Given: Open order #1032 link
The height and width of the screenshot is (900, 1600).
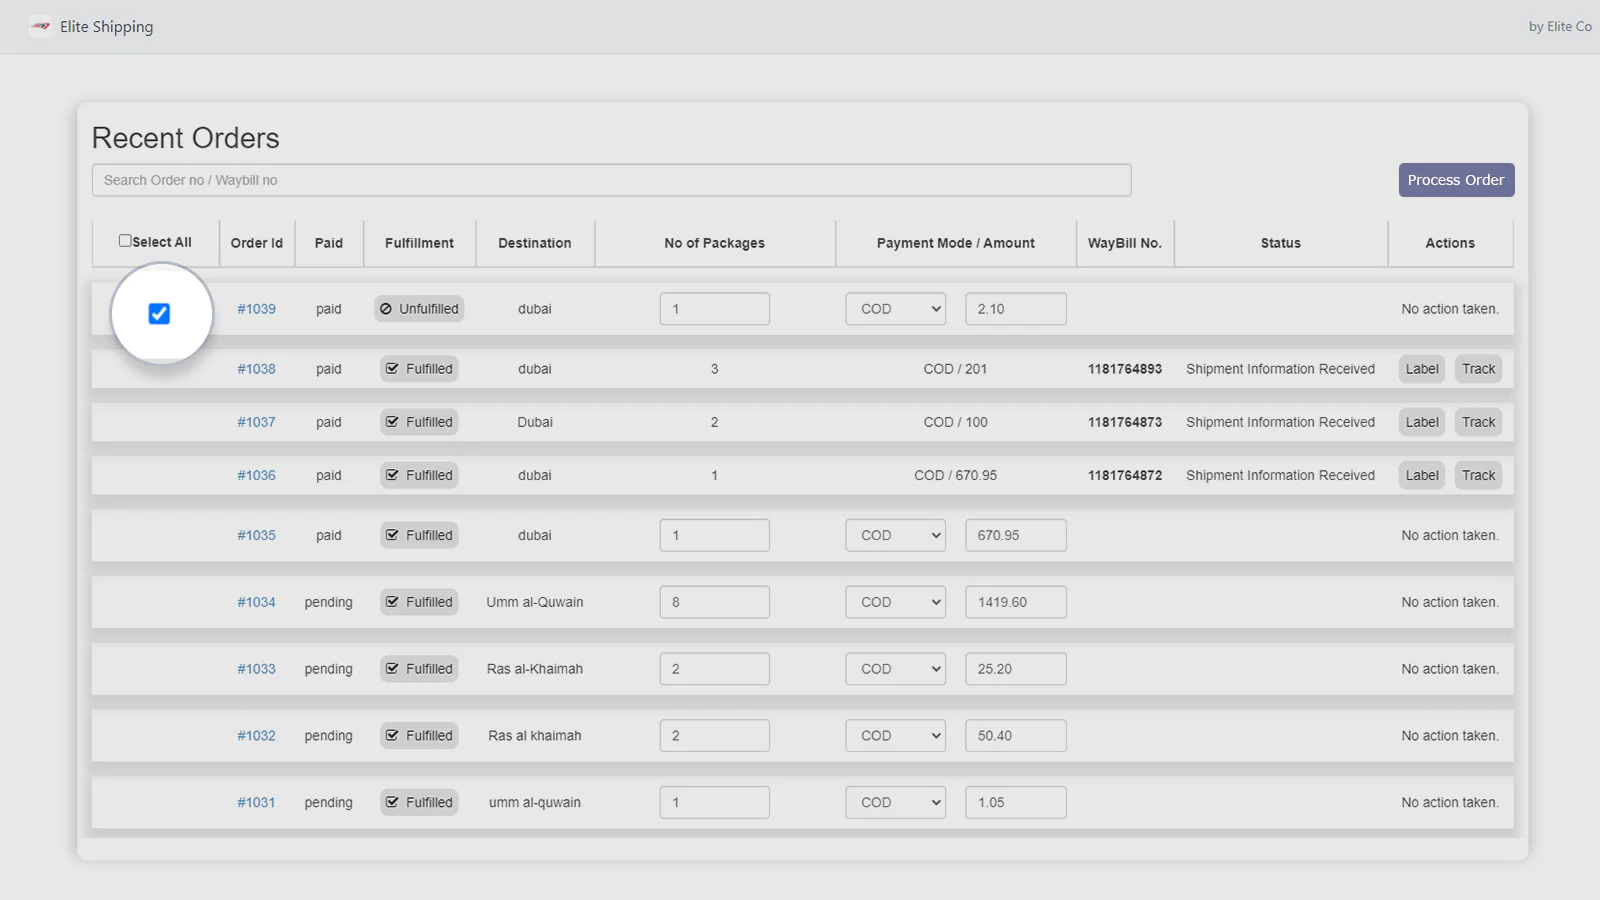Looking at the screenshot, I should [256, 736].
